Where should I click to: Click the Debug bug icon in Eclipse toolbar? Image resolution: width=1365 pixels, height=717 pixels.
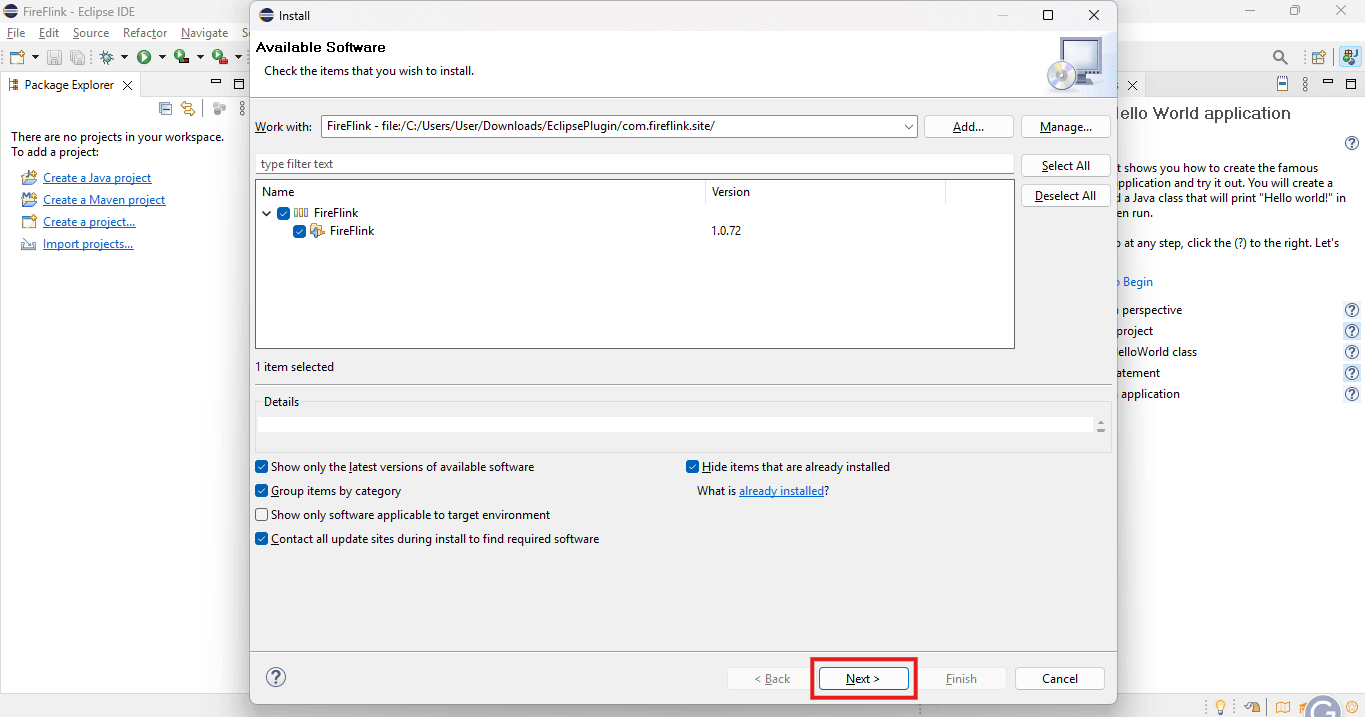click(106, 57)
